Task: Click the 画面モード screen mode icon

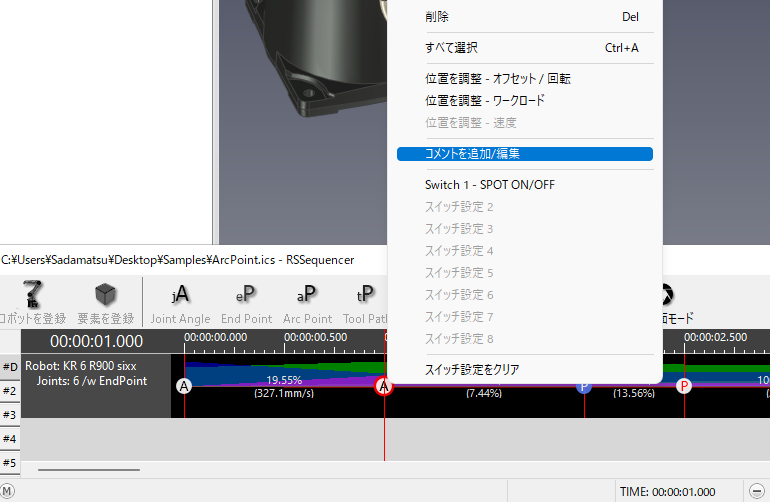Action: click(665, 296)
